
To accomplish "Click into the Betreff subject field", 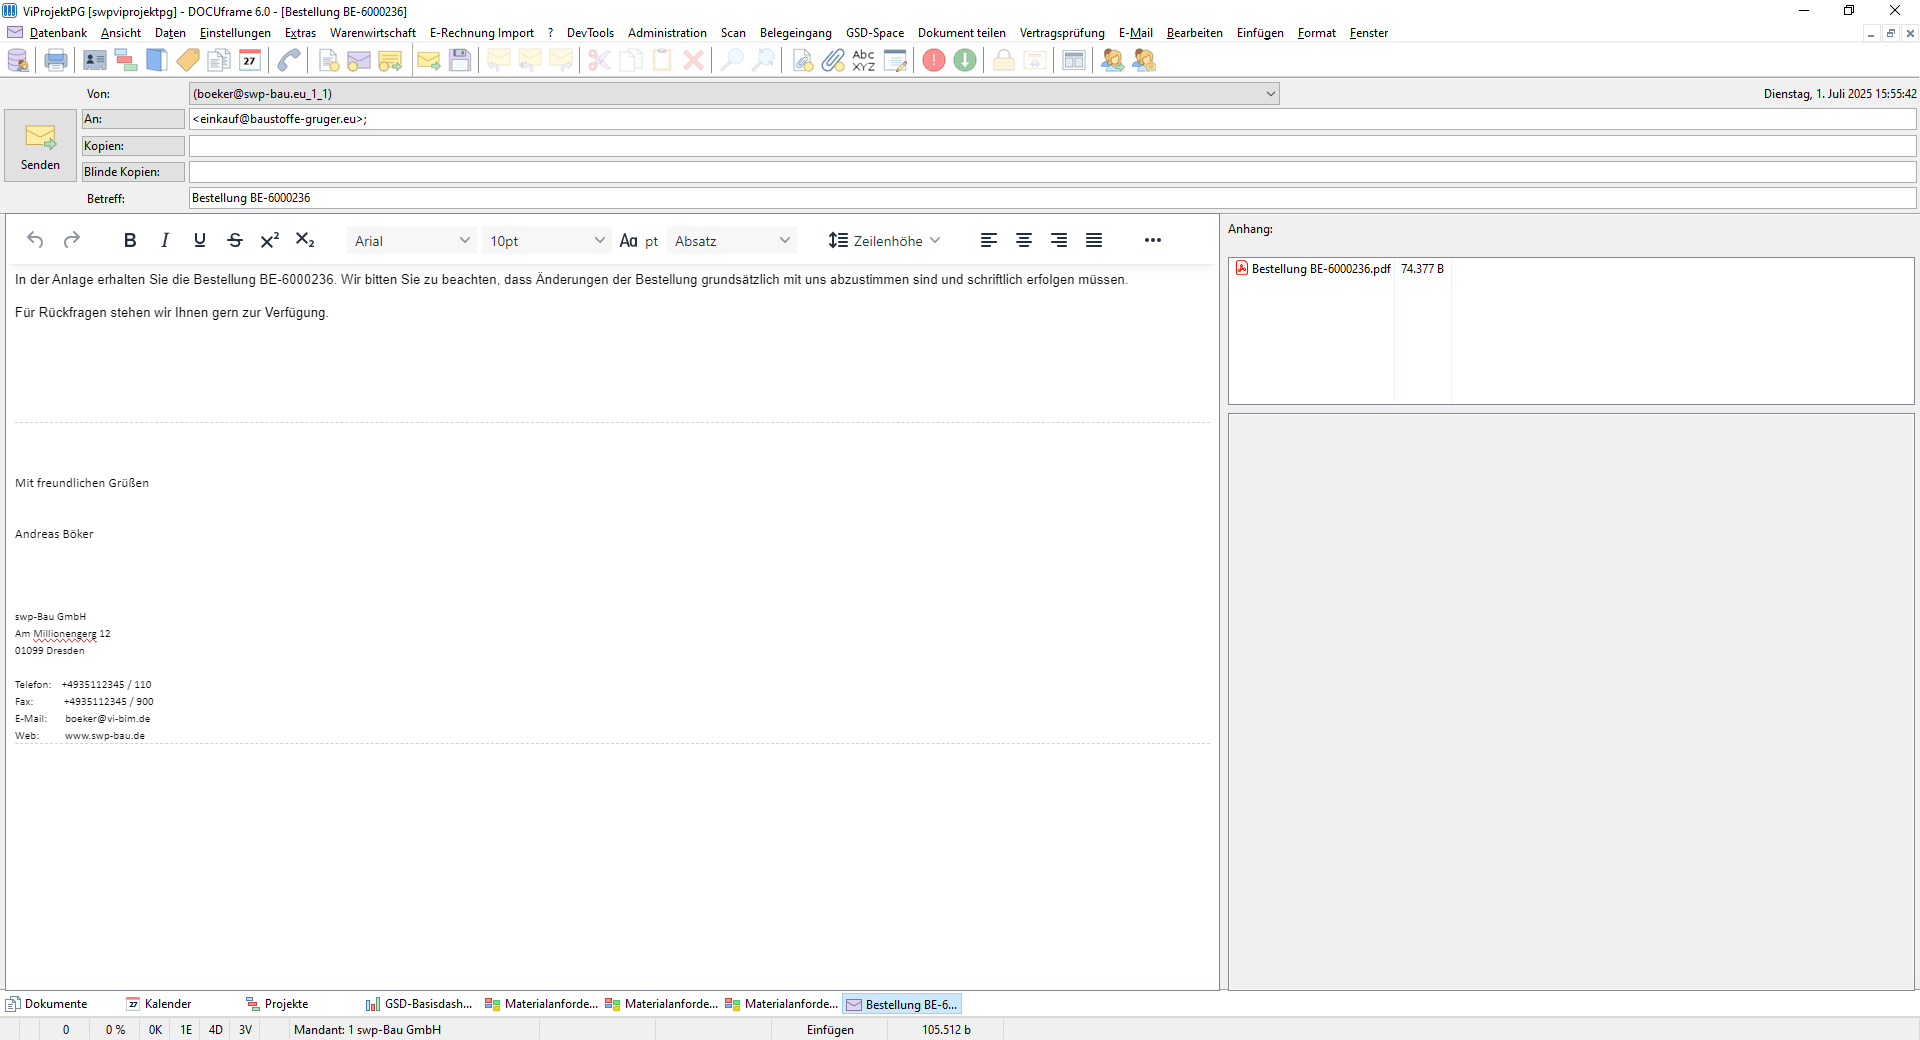I will click(x=1052, y=198).
